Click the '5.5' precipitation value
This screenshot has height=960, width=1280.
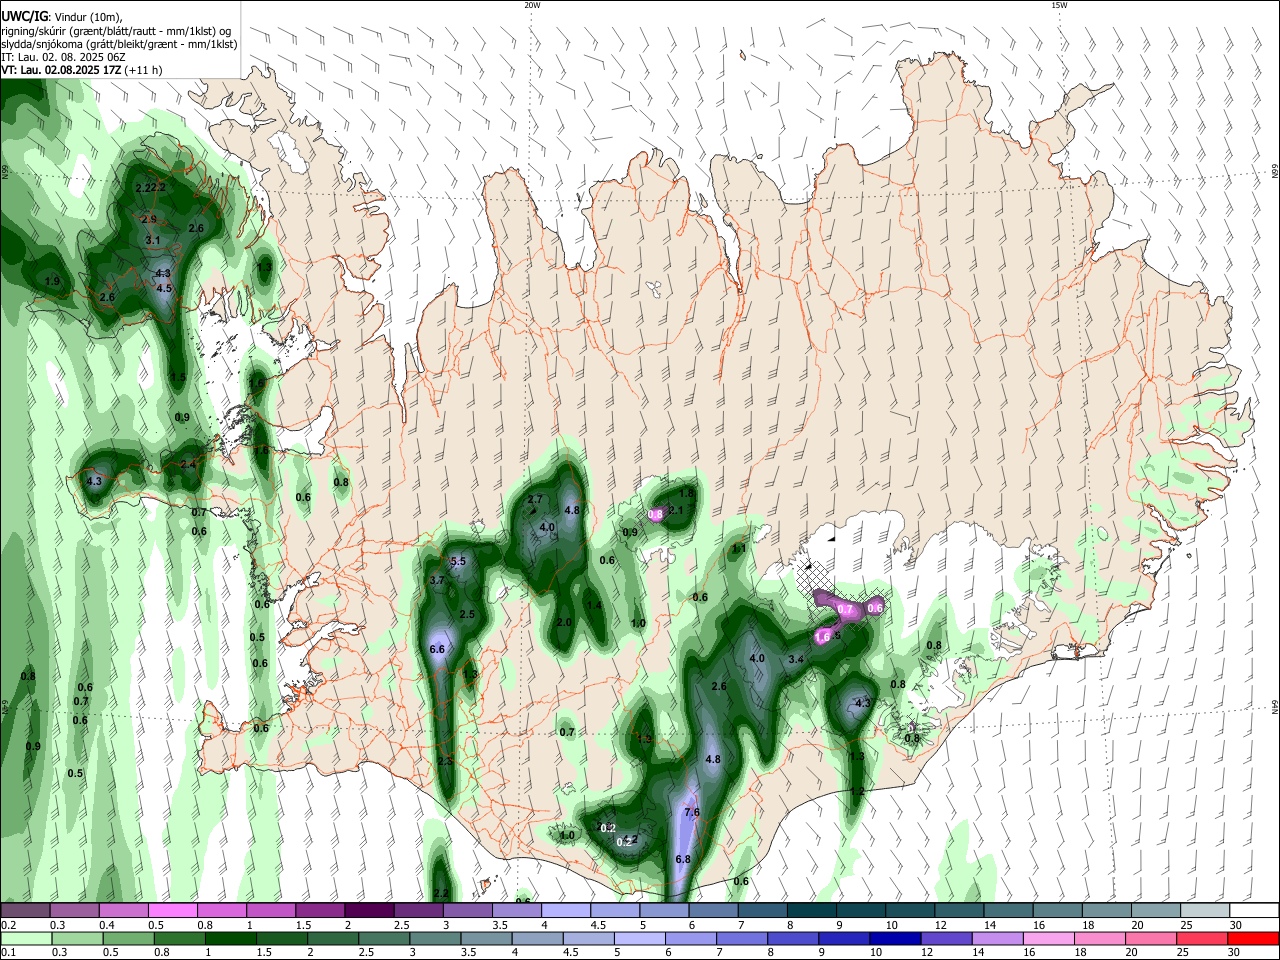(x=458, y=561)
